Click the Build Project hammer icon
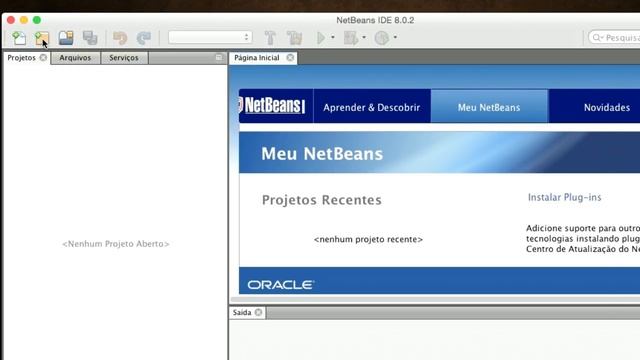The image size is (640, 360). pyautogui.click(x=270, y=38)
